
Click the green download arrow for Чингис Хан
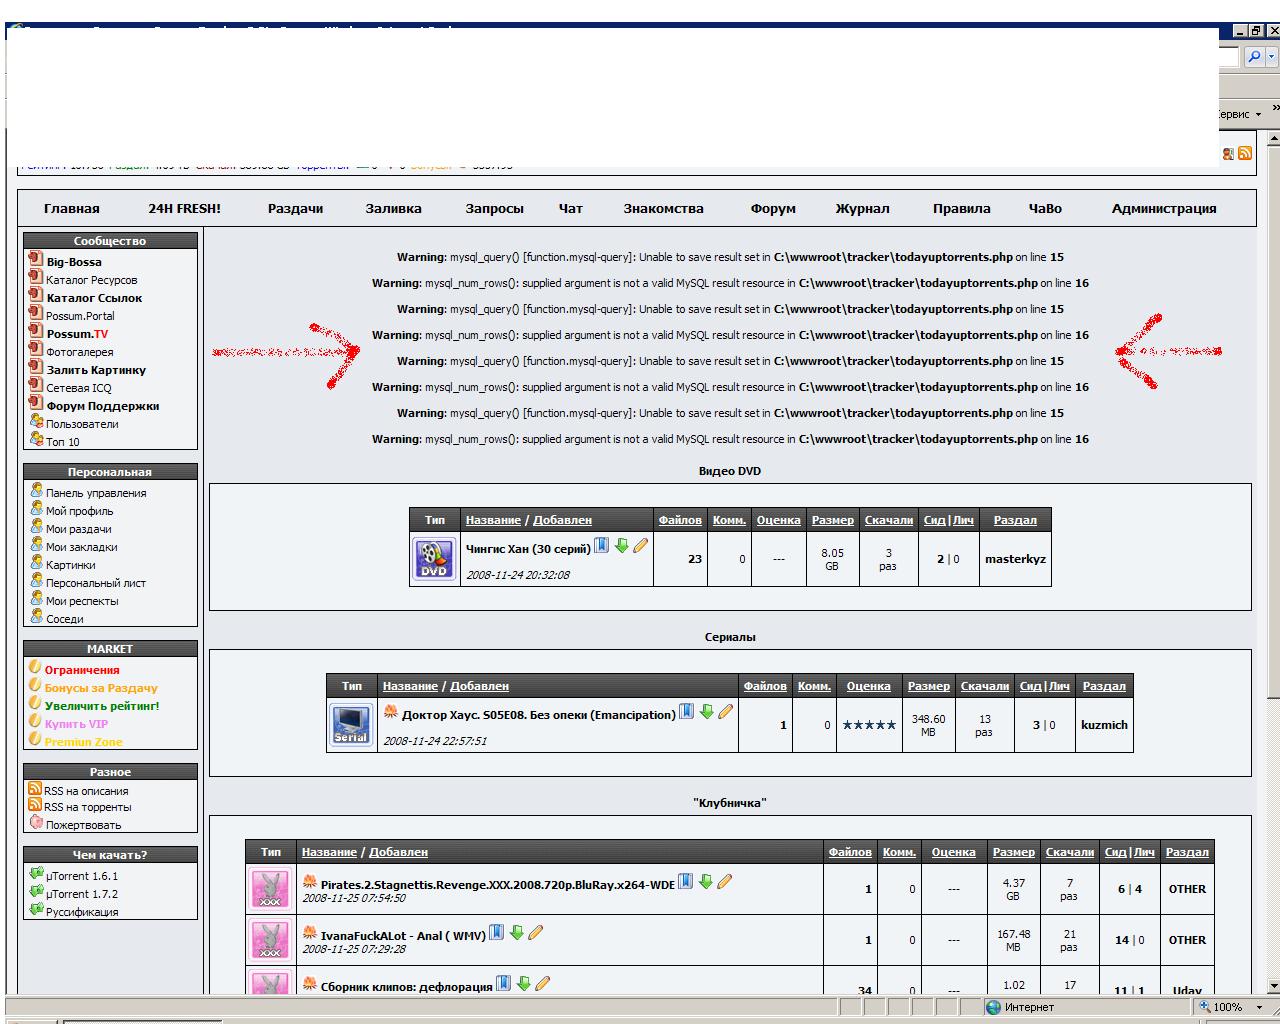(x=621, y=545)
